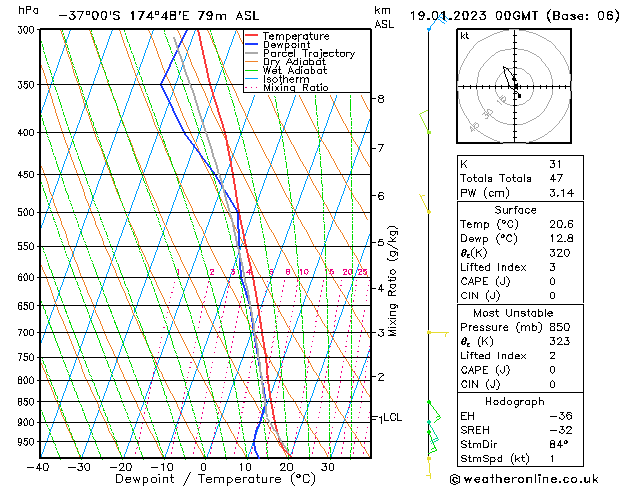Image resolution: width=629 pixels, height=486 pixels.
Task: Click the hodograph wind plot
Action: [514, 86]
